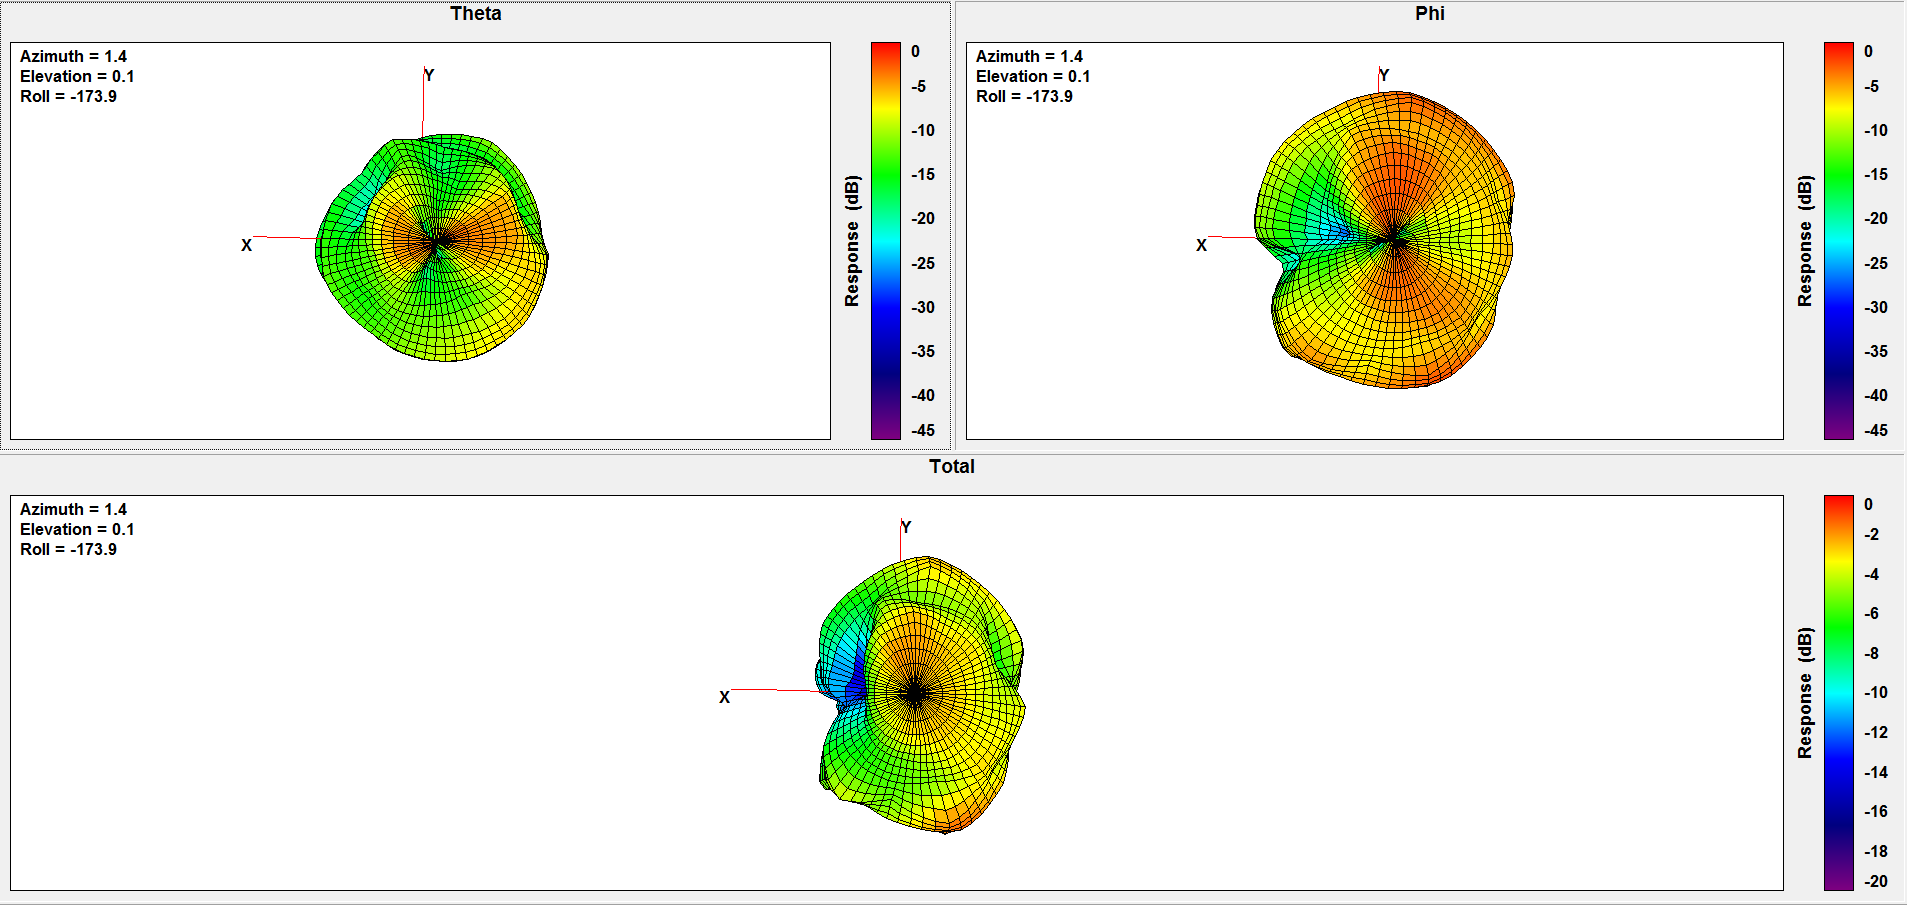The image size is (1907, 905).
Task: Click the Total 3D radiation pattern
Action: (x=920, y=695)
